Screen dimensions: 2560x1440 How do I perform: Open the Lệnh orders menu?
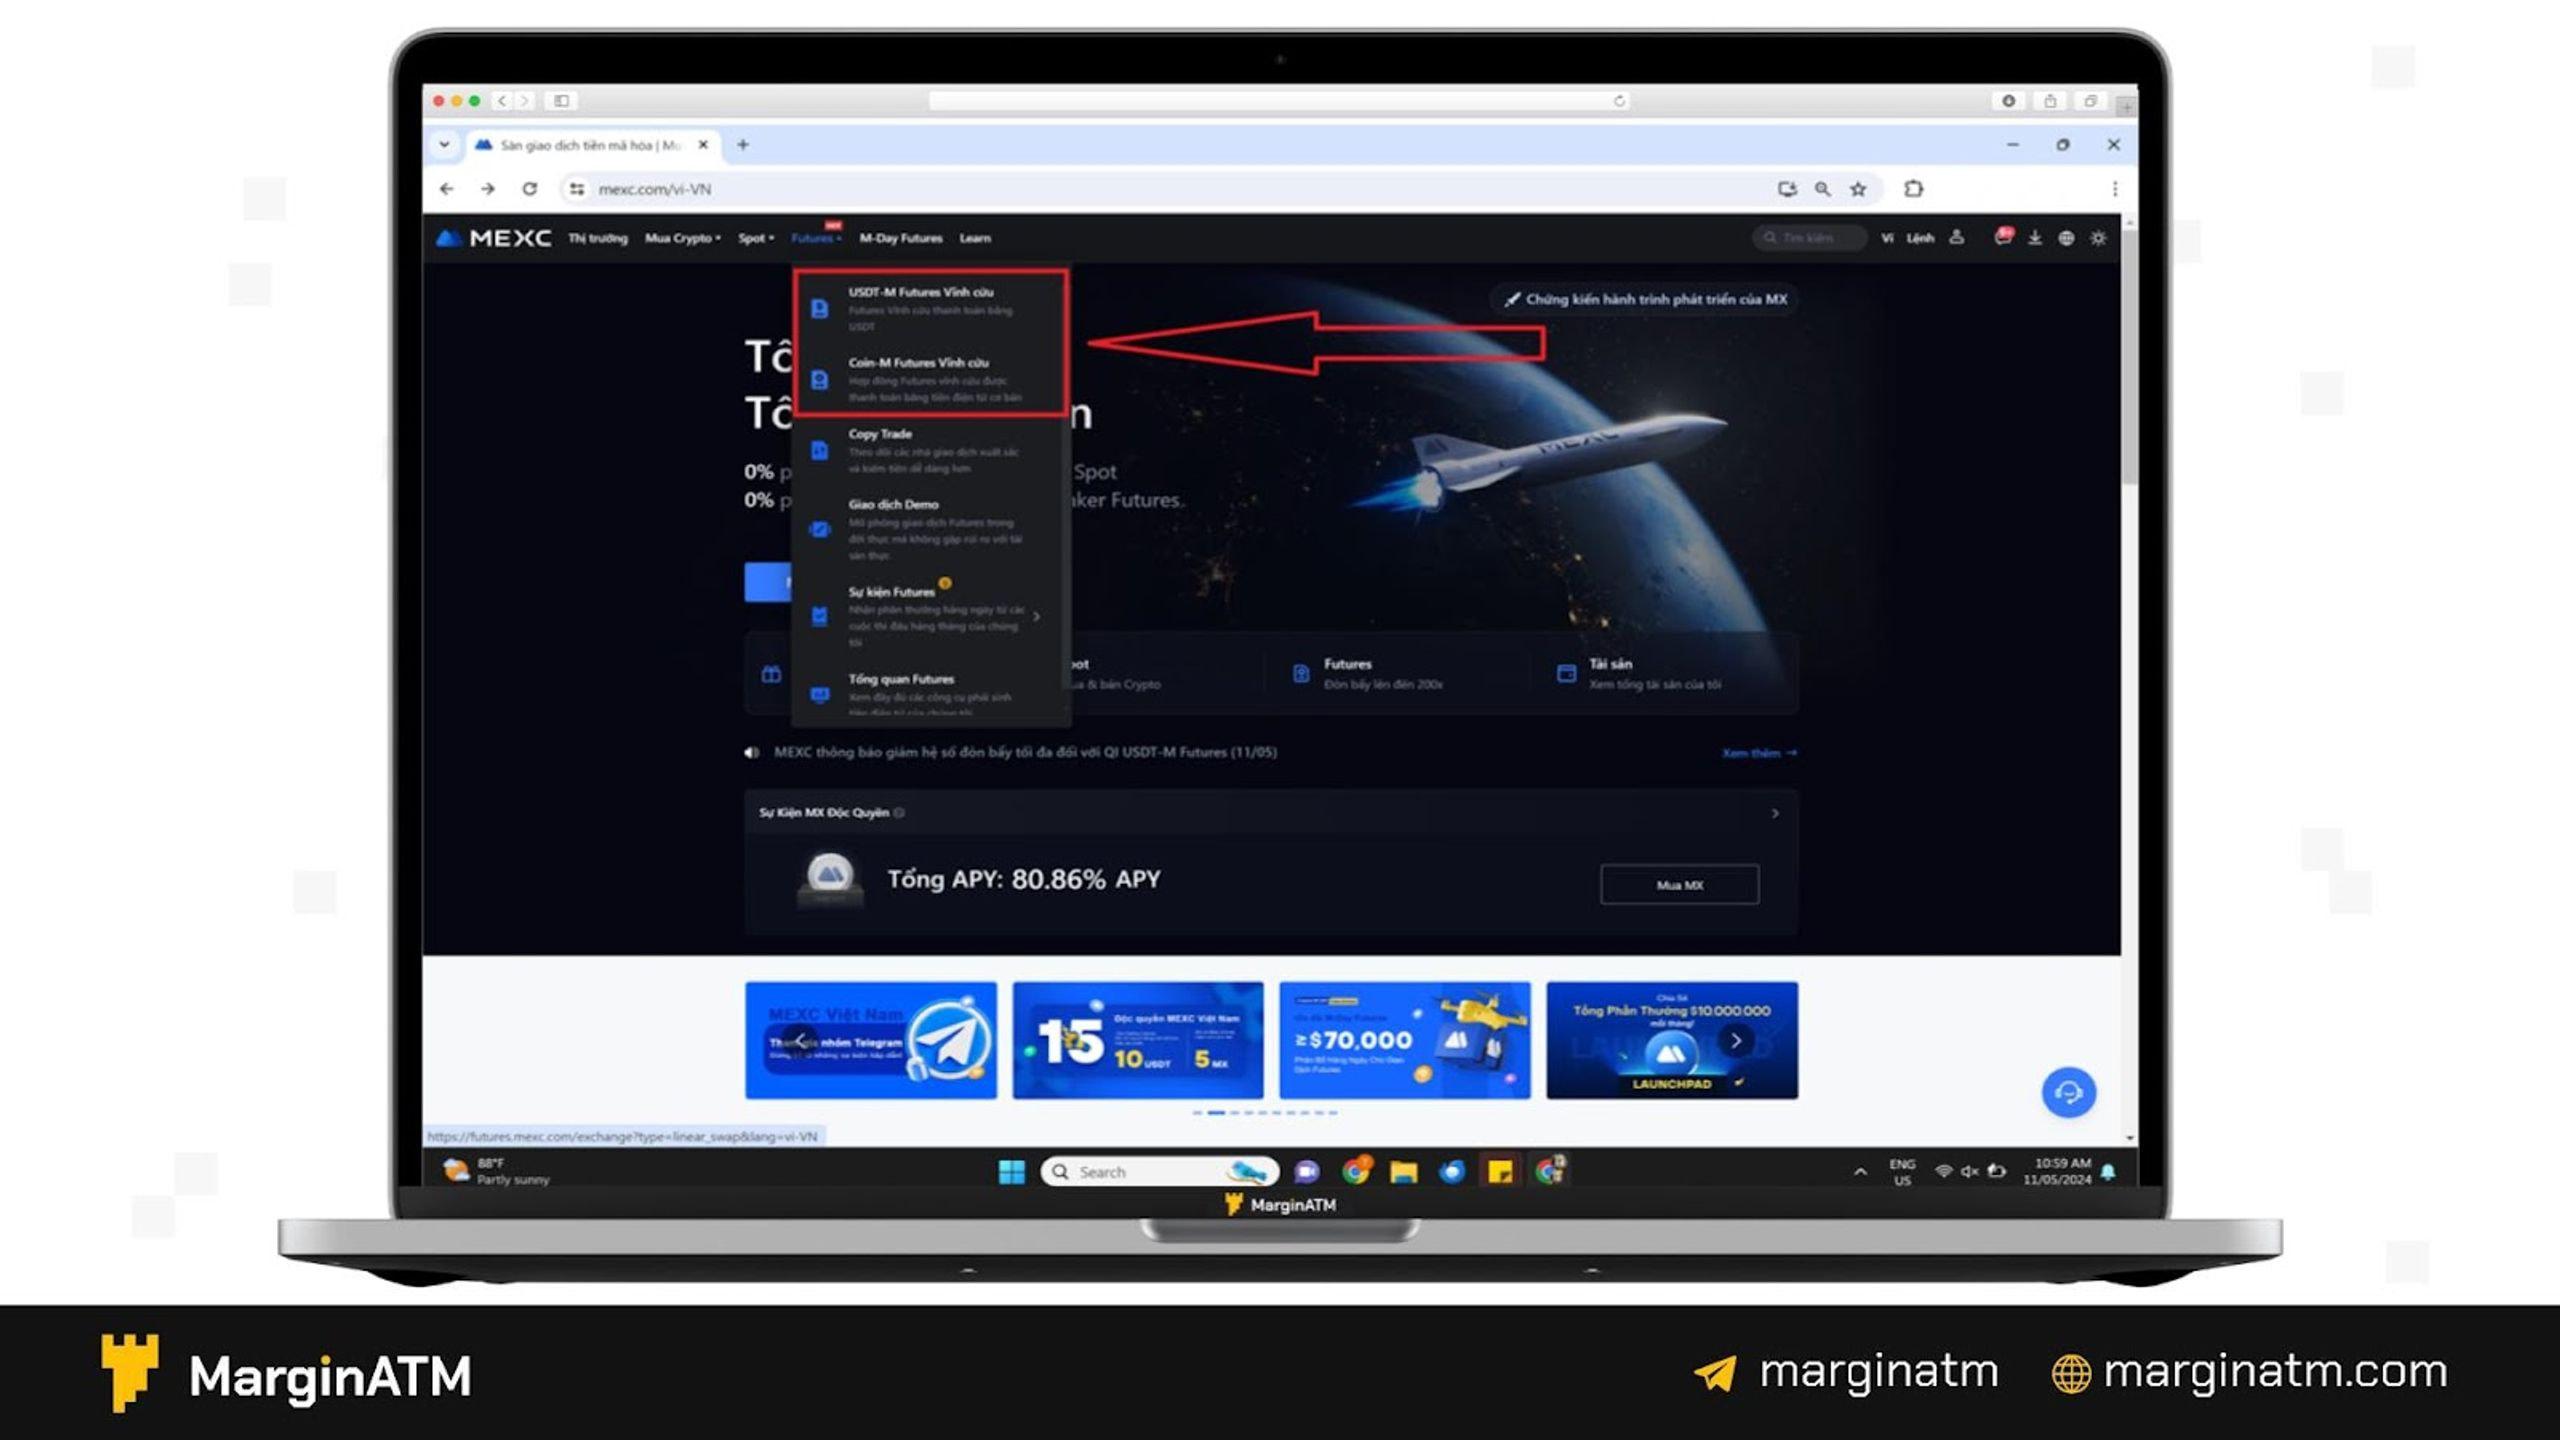pyautogui.click(x=1920, y=238)
